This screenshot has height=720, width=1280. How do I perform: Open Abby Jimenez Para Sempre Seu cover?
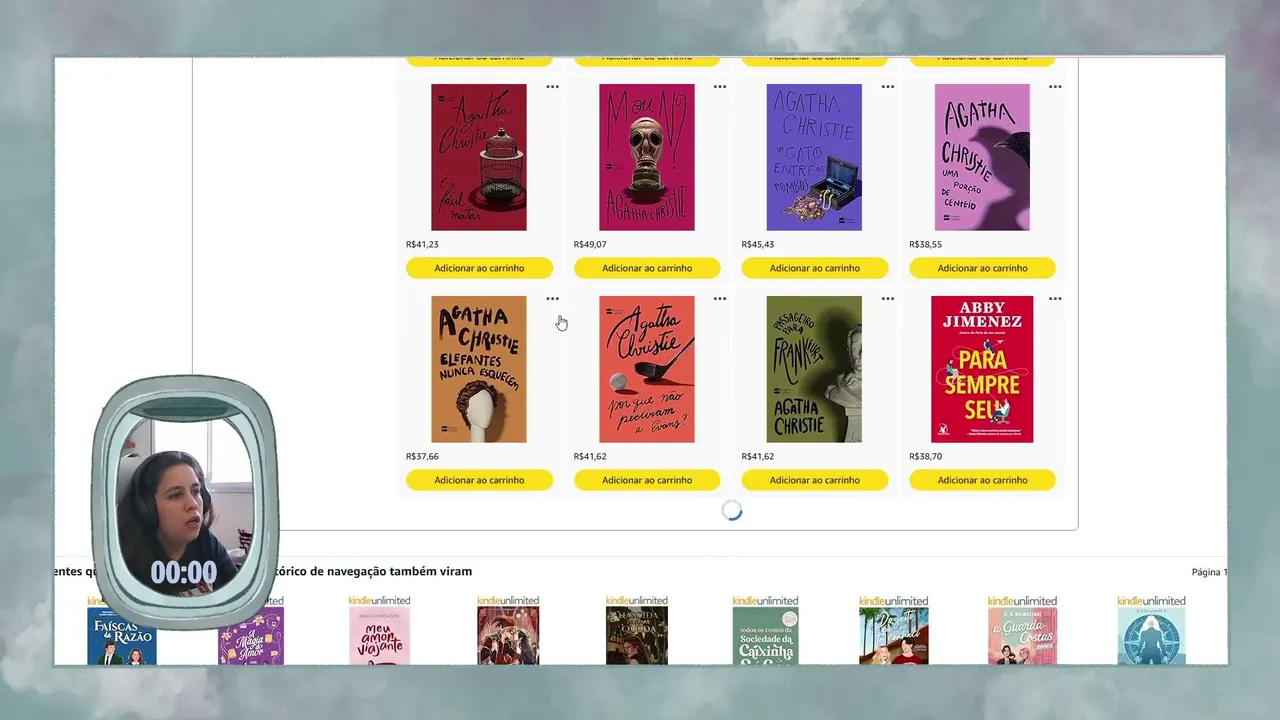point(982,369)
